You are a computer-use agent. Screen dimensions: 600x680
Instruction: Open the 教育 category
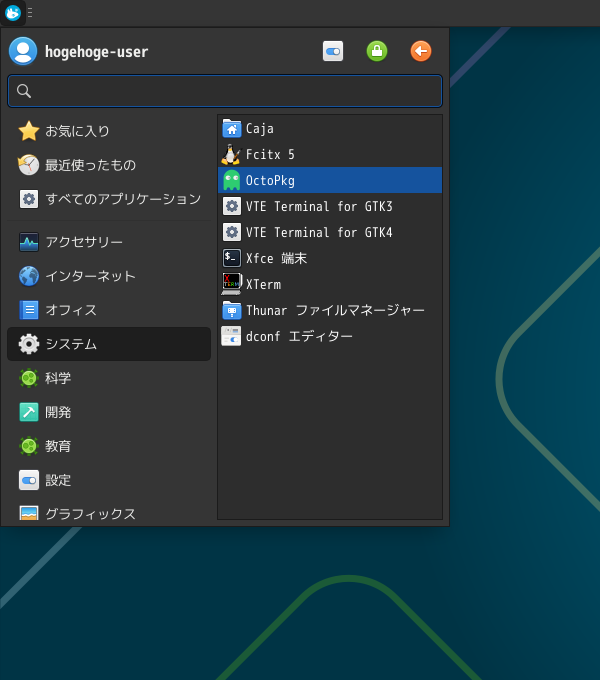[109, 446]
